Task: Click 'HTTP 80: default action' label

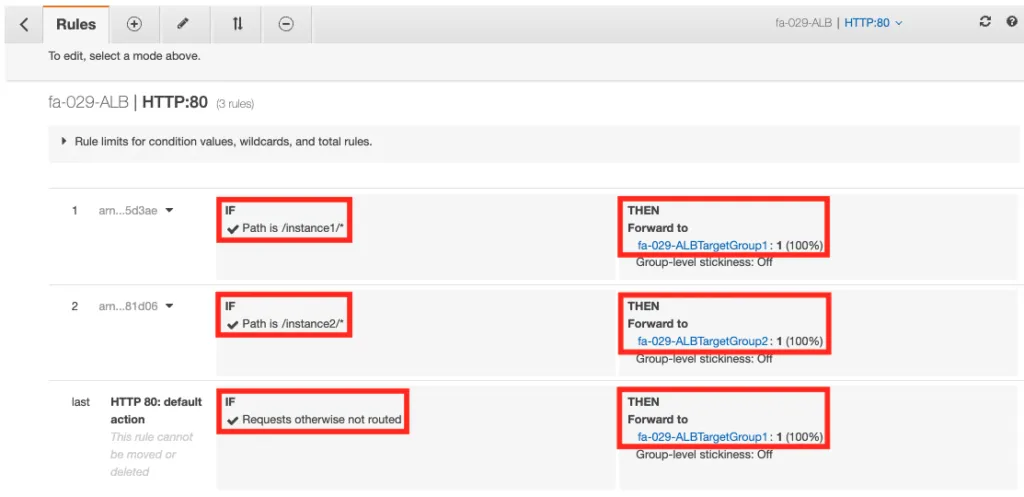Action: [156, 410]
